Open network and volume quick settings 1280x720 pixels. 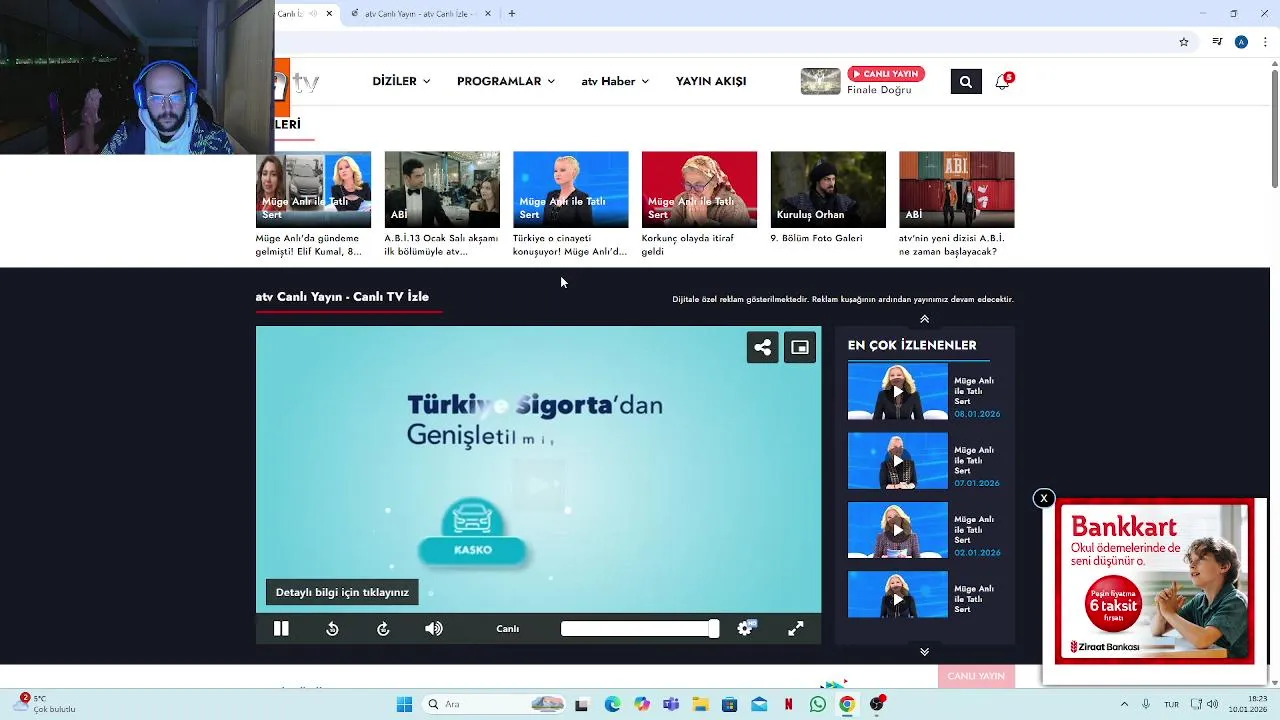tap(1205, 705)
